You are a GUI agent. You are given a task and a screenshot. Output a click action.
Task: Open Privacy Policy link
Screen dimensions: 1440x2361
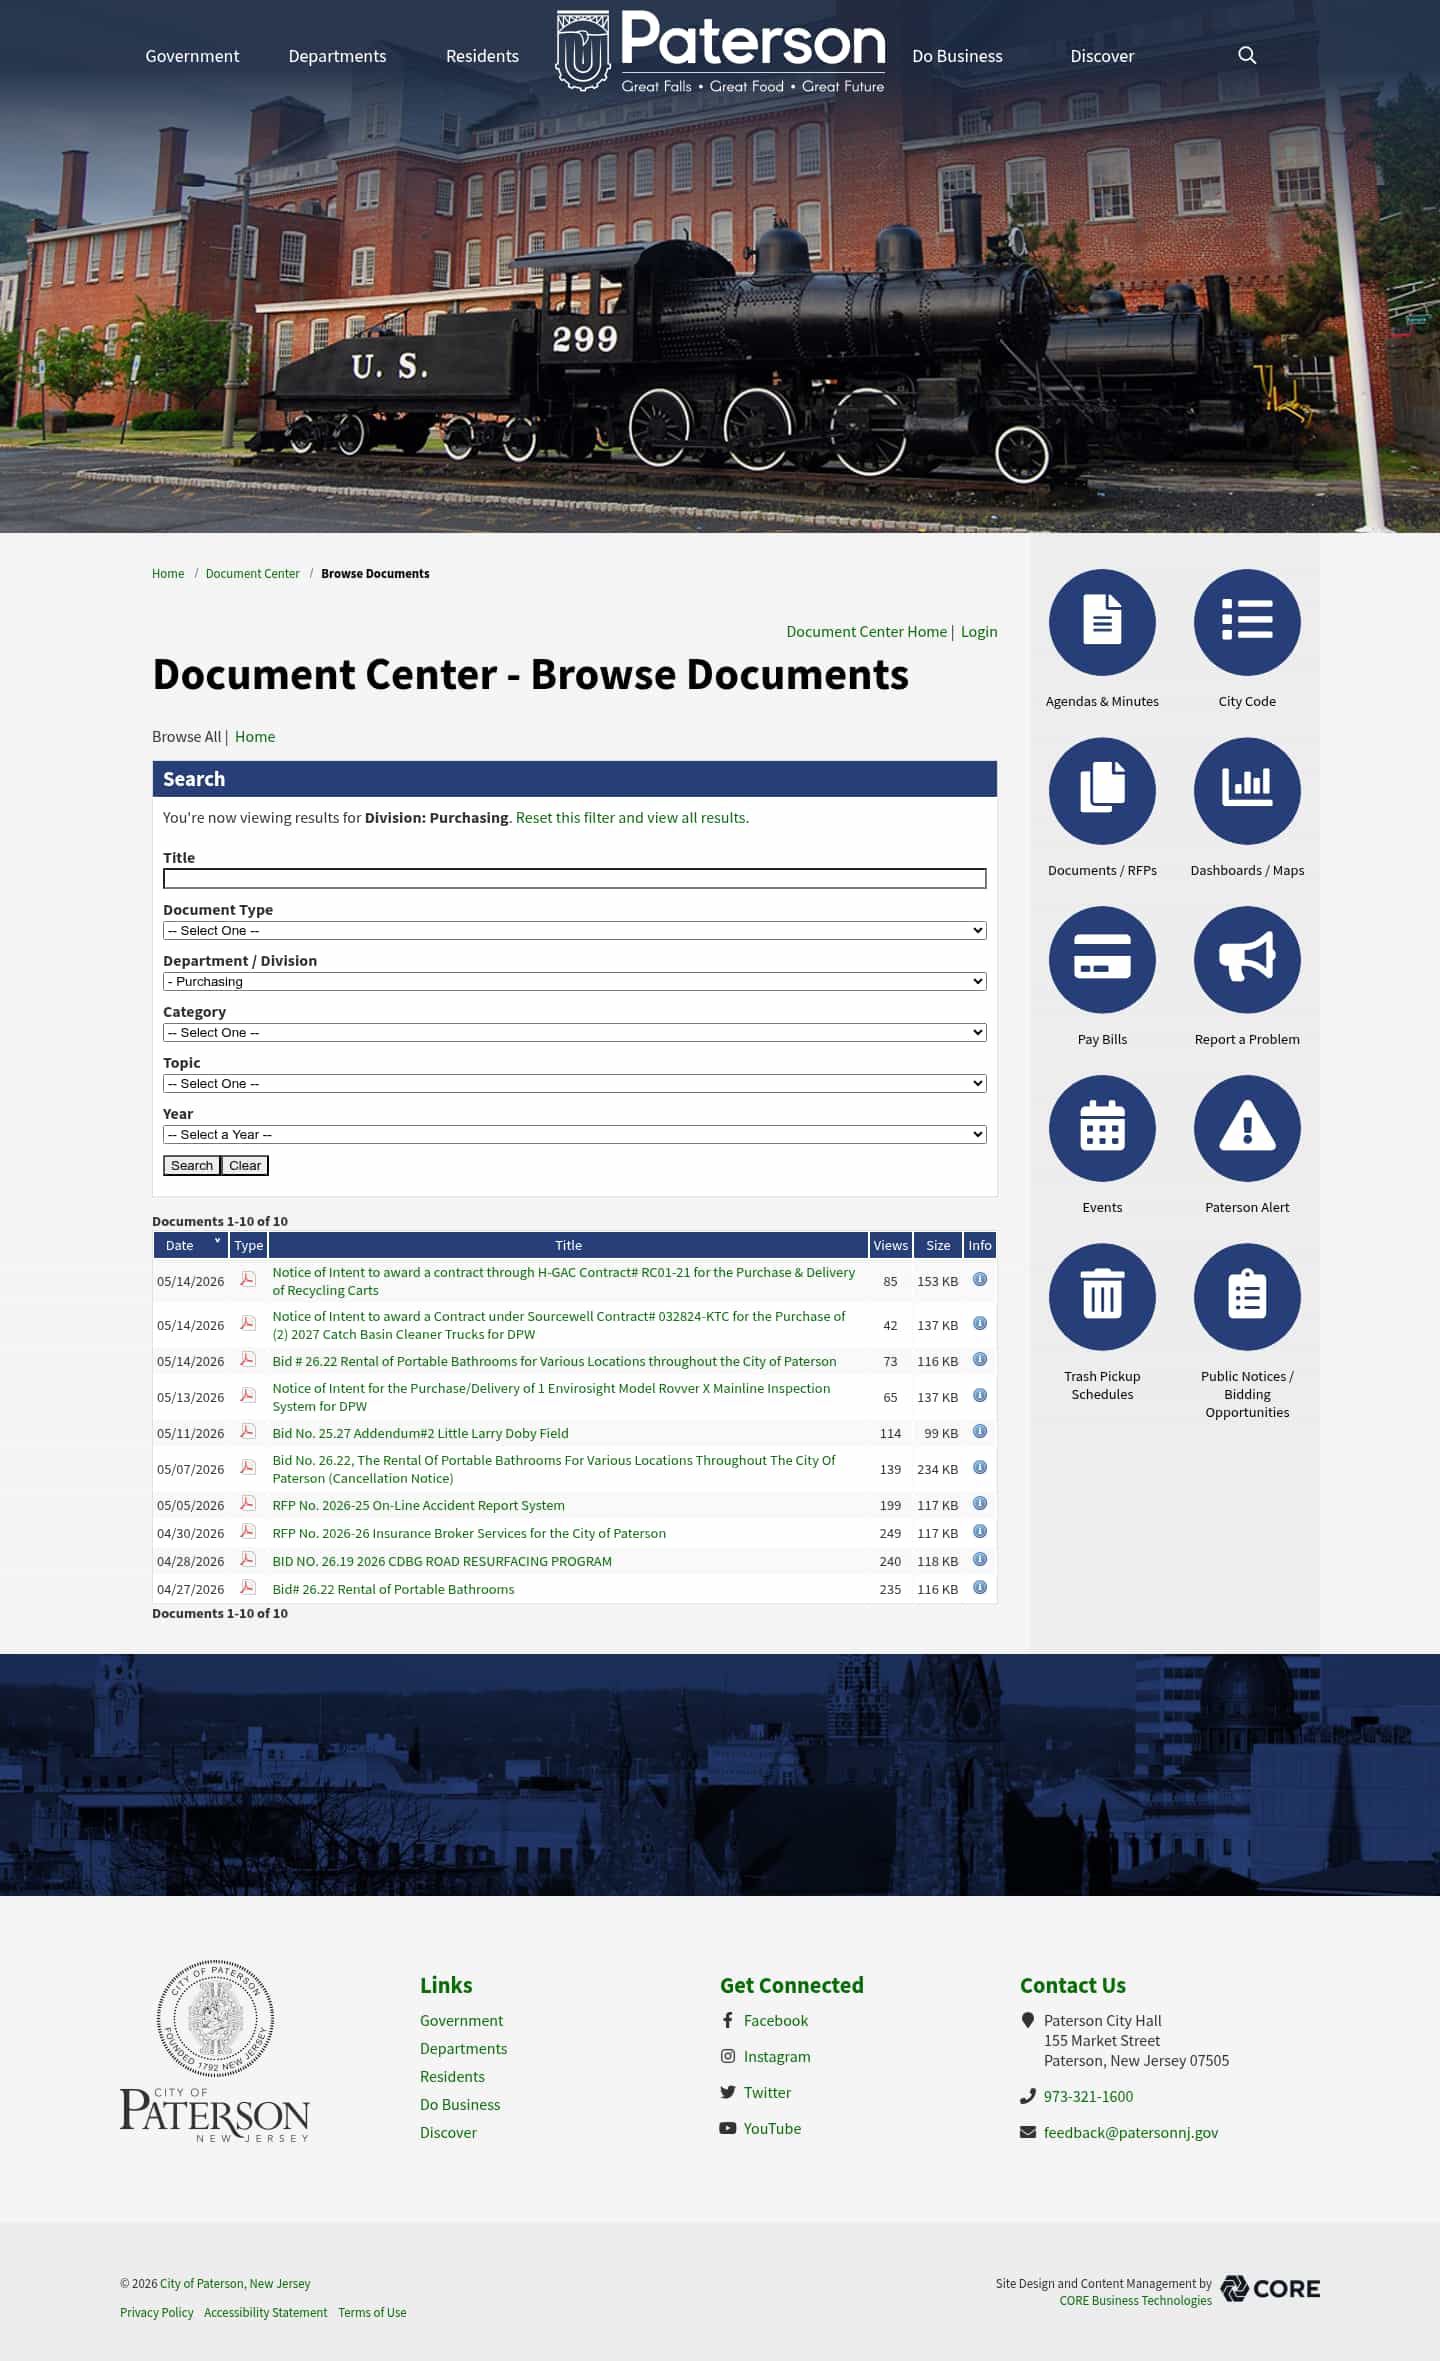157,2312
